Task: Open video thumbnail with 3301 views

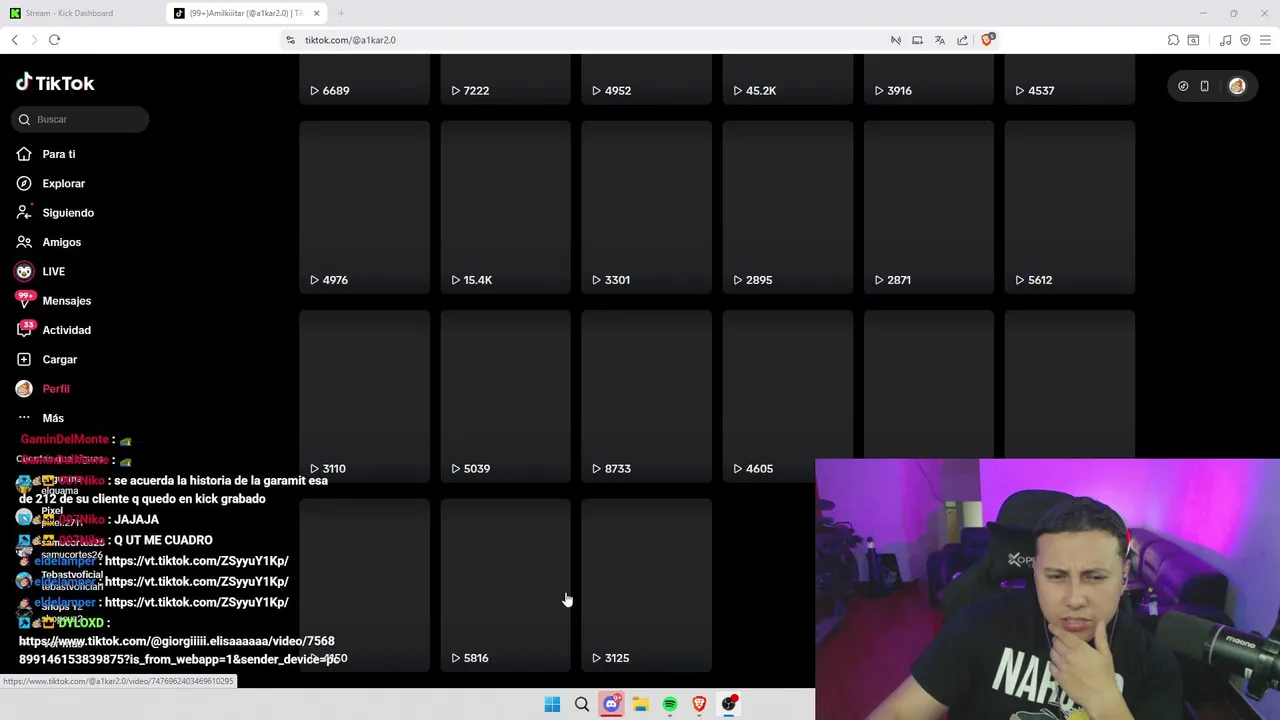Action: (x=646, y=207)
